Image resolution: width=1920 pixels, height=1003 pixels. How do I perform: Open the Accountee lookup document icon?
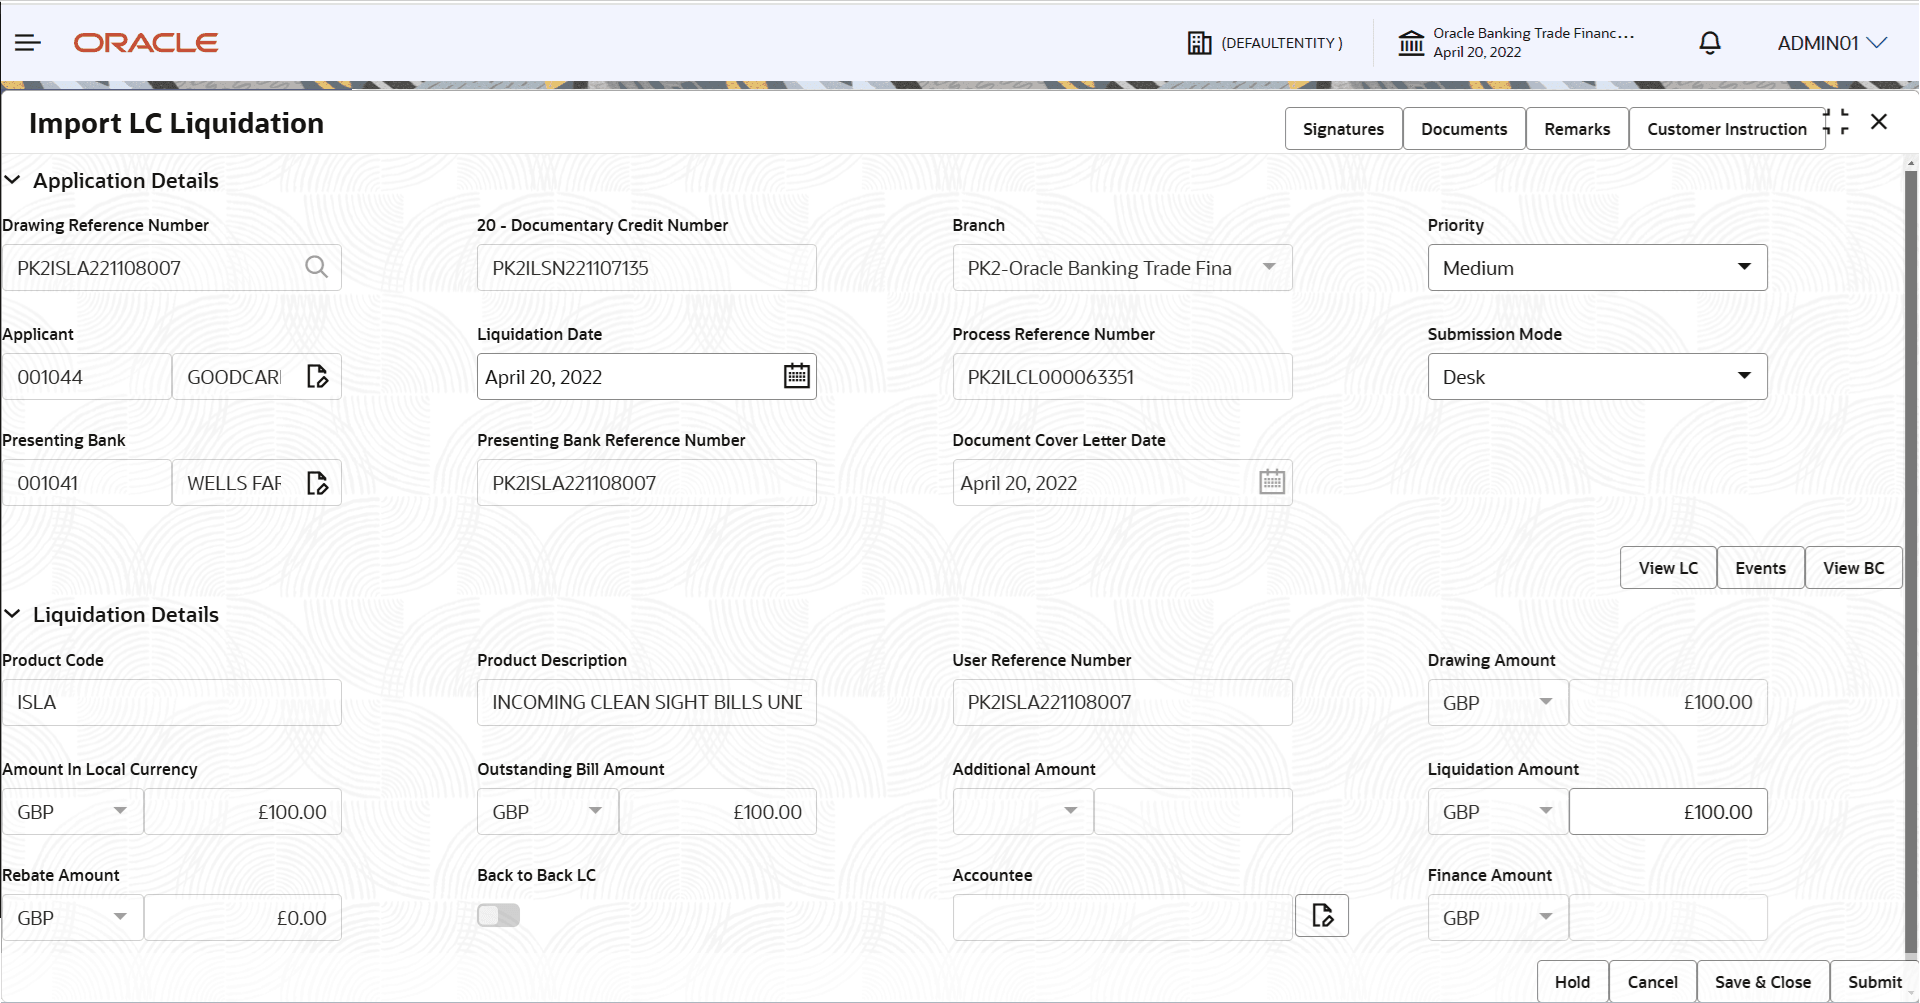coord(1321,915)
